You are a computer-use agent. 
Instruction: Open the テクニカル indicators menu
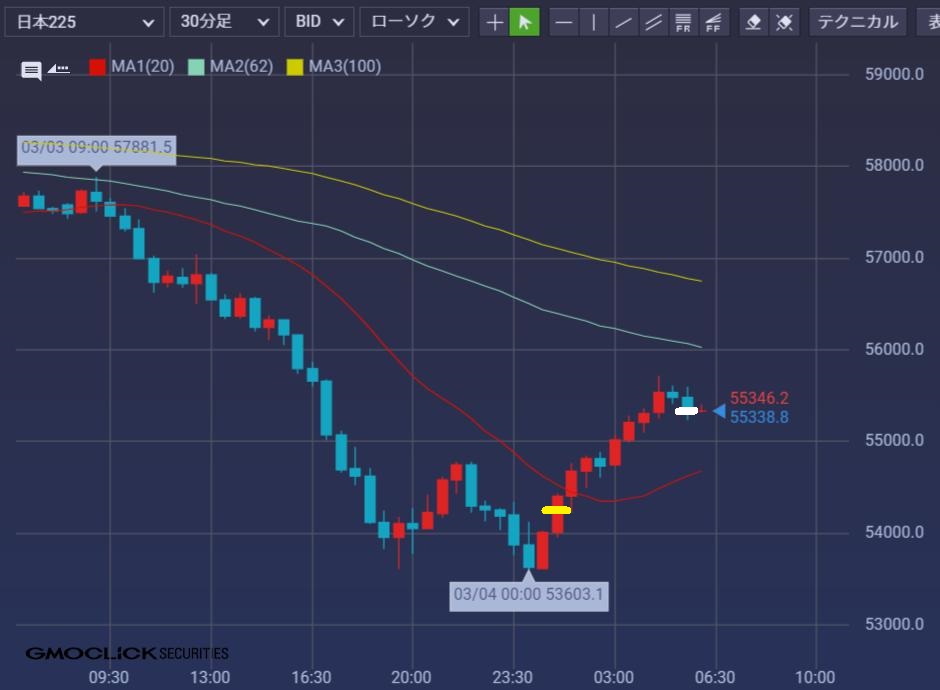pos(857,22)
